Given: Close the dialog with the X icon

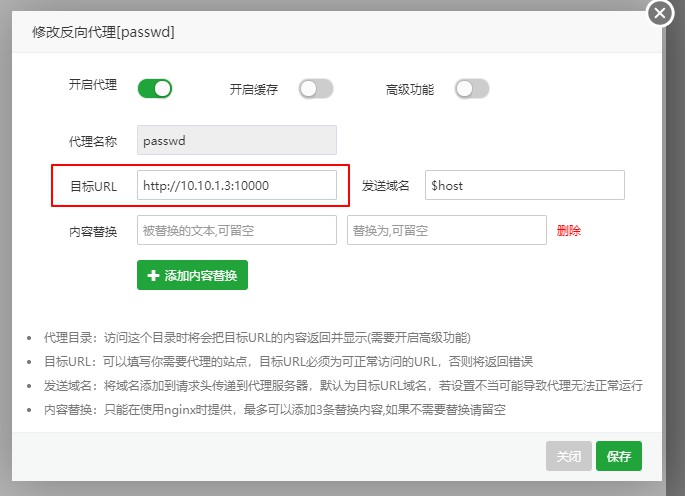Looking at the screenshot, I should [660, 13].
